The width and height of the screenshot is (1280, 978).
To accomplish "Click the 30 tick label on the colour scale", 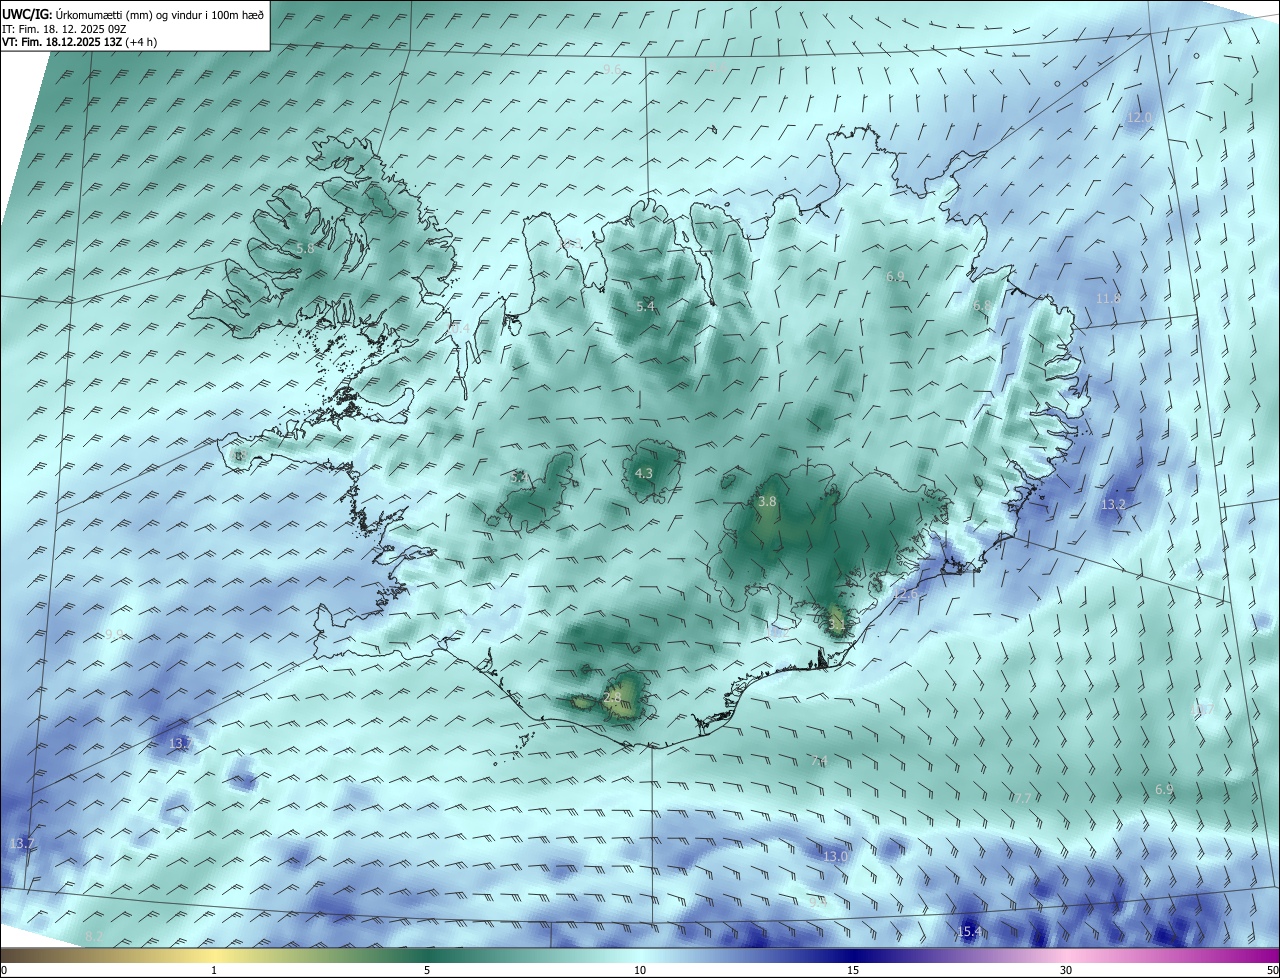I will [1066, 970].
